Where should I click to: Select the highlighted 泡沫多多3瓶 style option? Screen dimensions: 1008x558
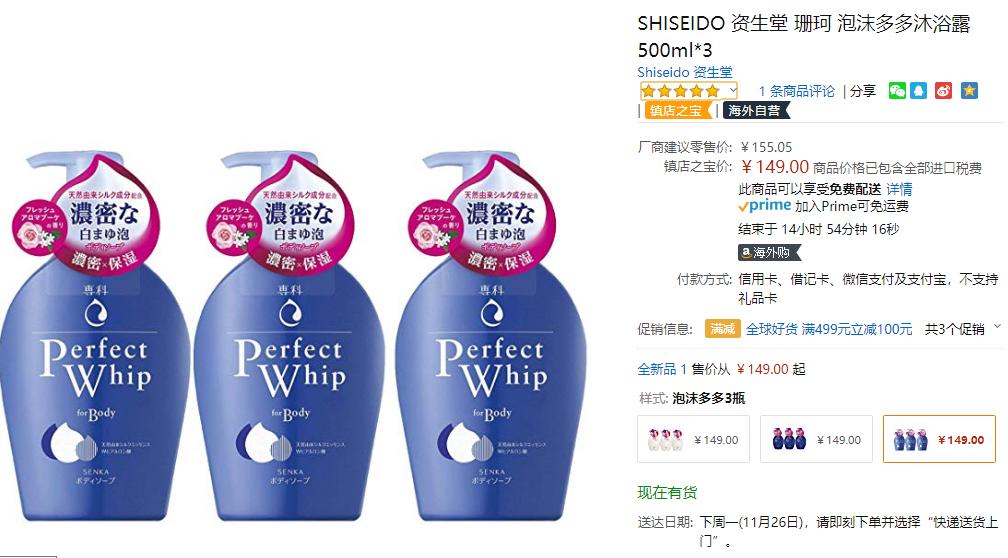[939, 439]
